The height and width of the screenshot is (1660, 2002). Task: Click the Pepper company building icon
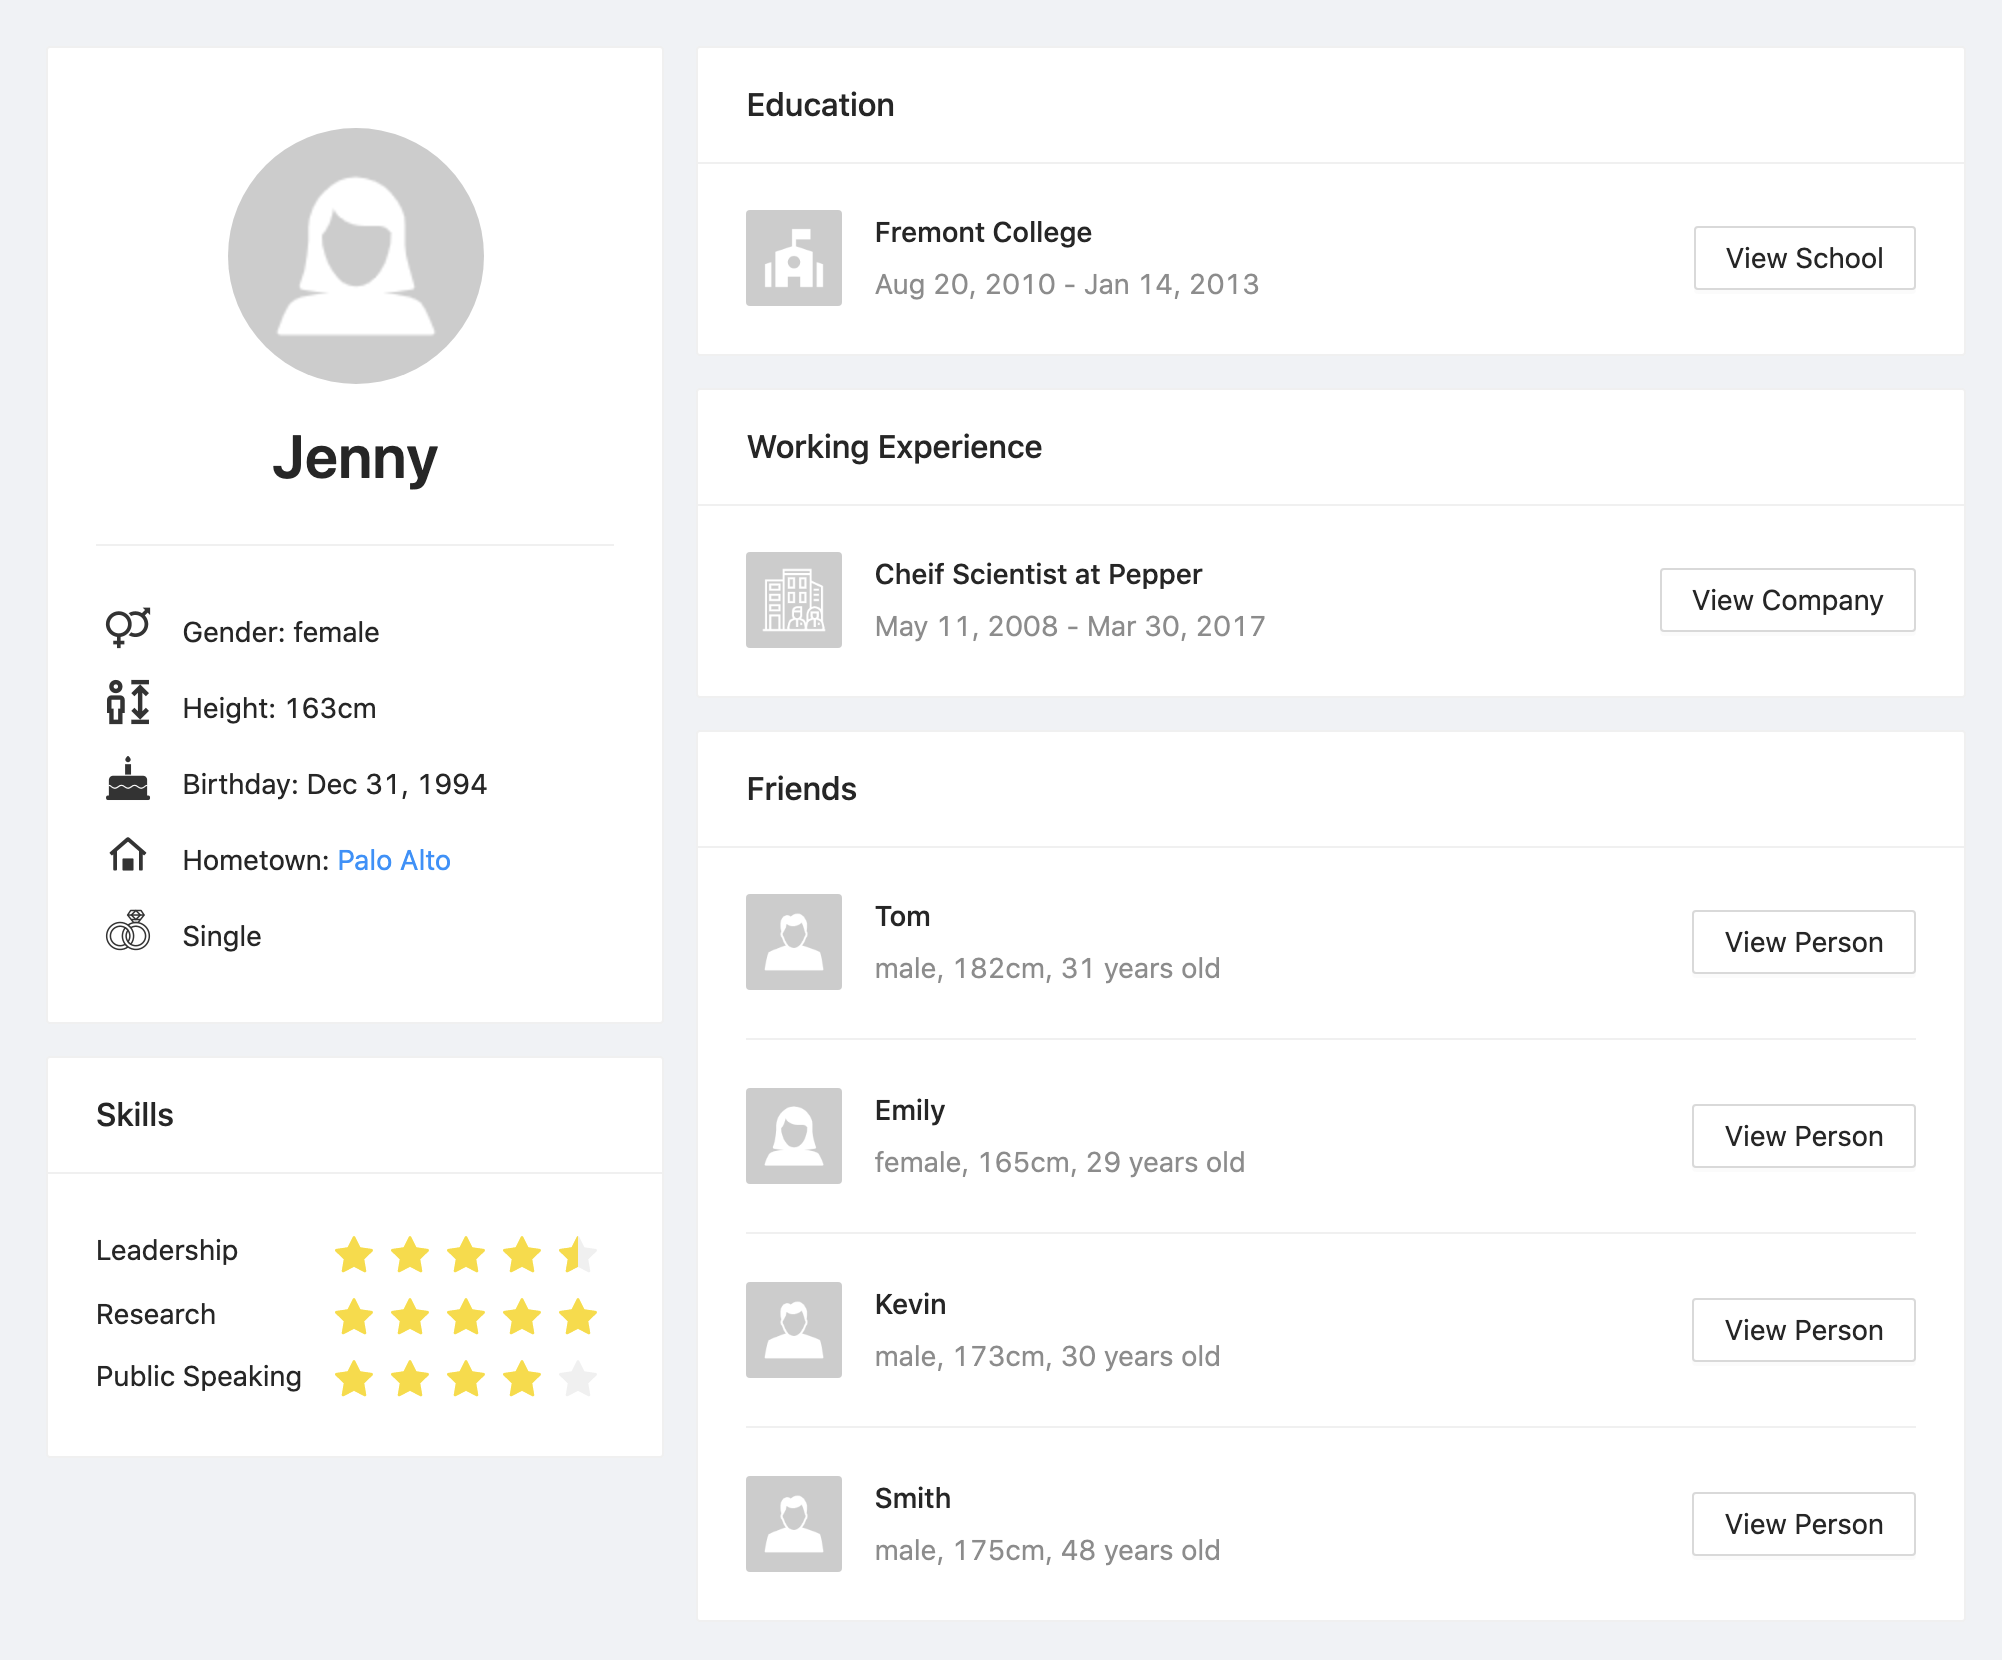click(793, 600)
